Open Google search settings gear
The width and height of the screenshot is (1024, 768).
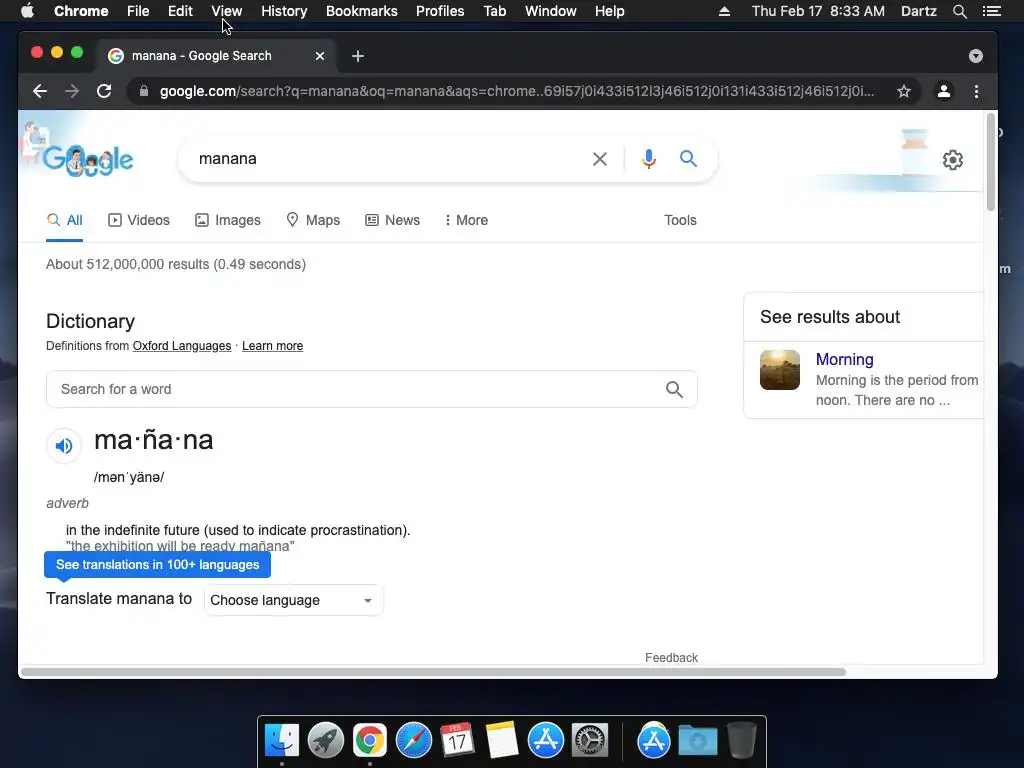click(953, 160)
